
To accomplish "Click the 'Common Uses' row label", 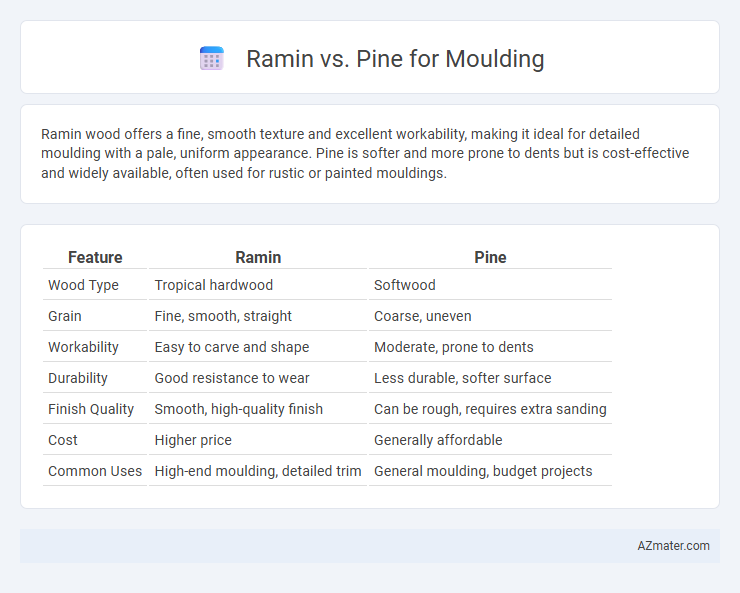I will pos(95,471).
